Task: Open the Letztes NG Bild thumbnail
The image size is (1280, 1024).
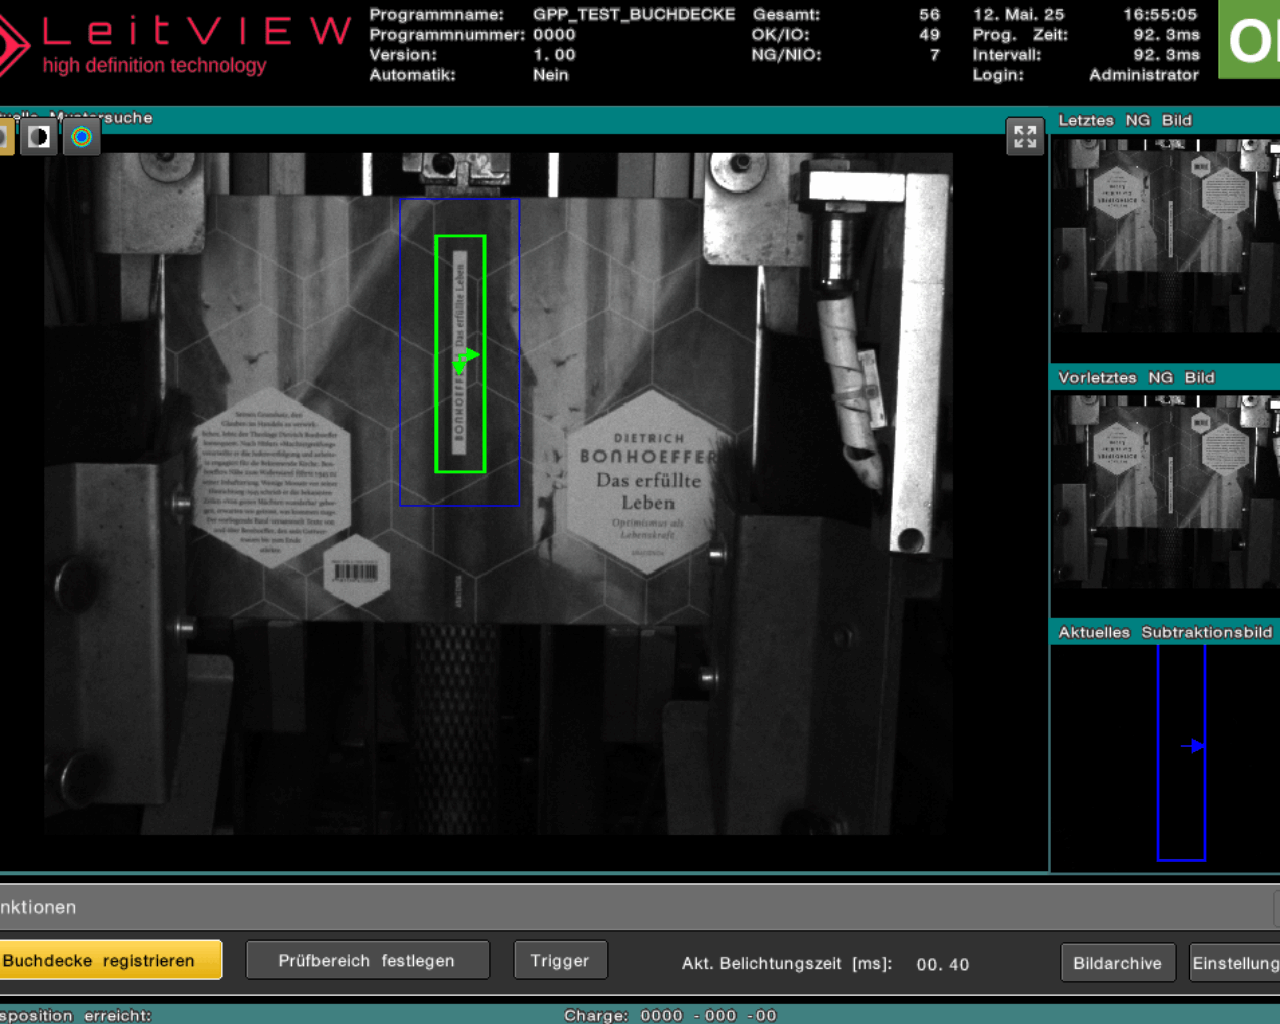Action: pos(1166,236)
